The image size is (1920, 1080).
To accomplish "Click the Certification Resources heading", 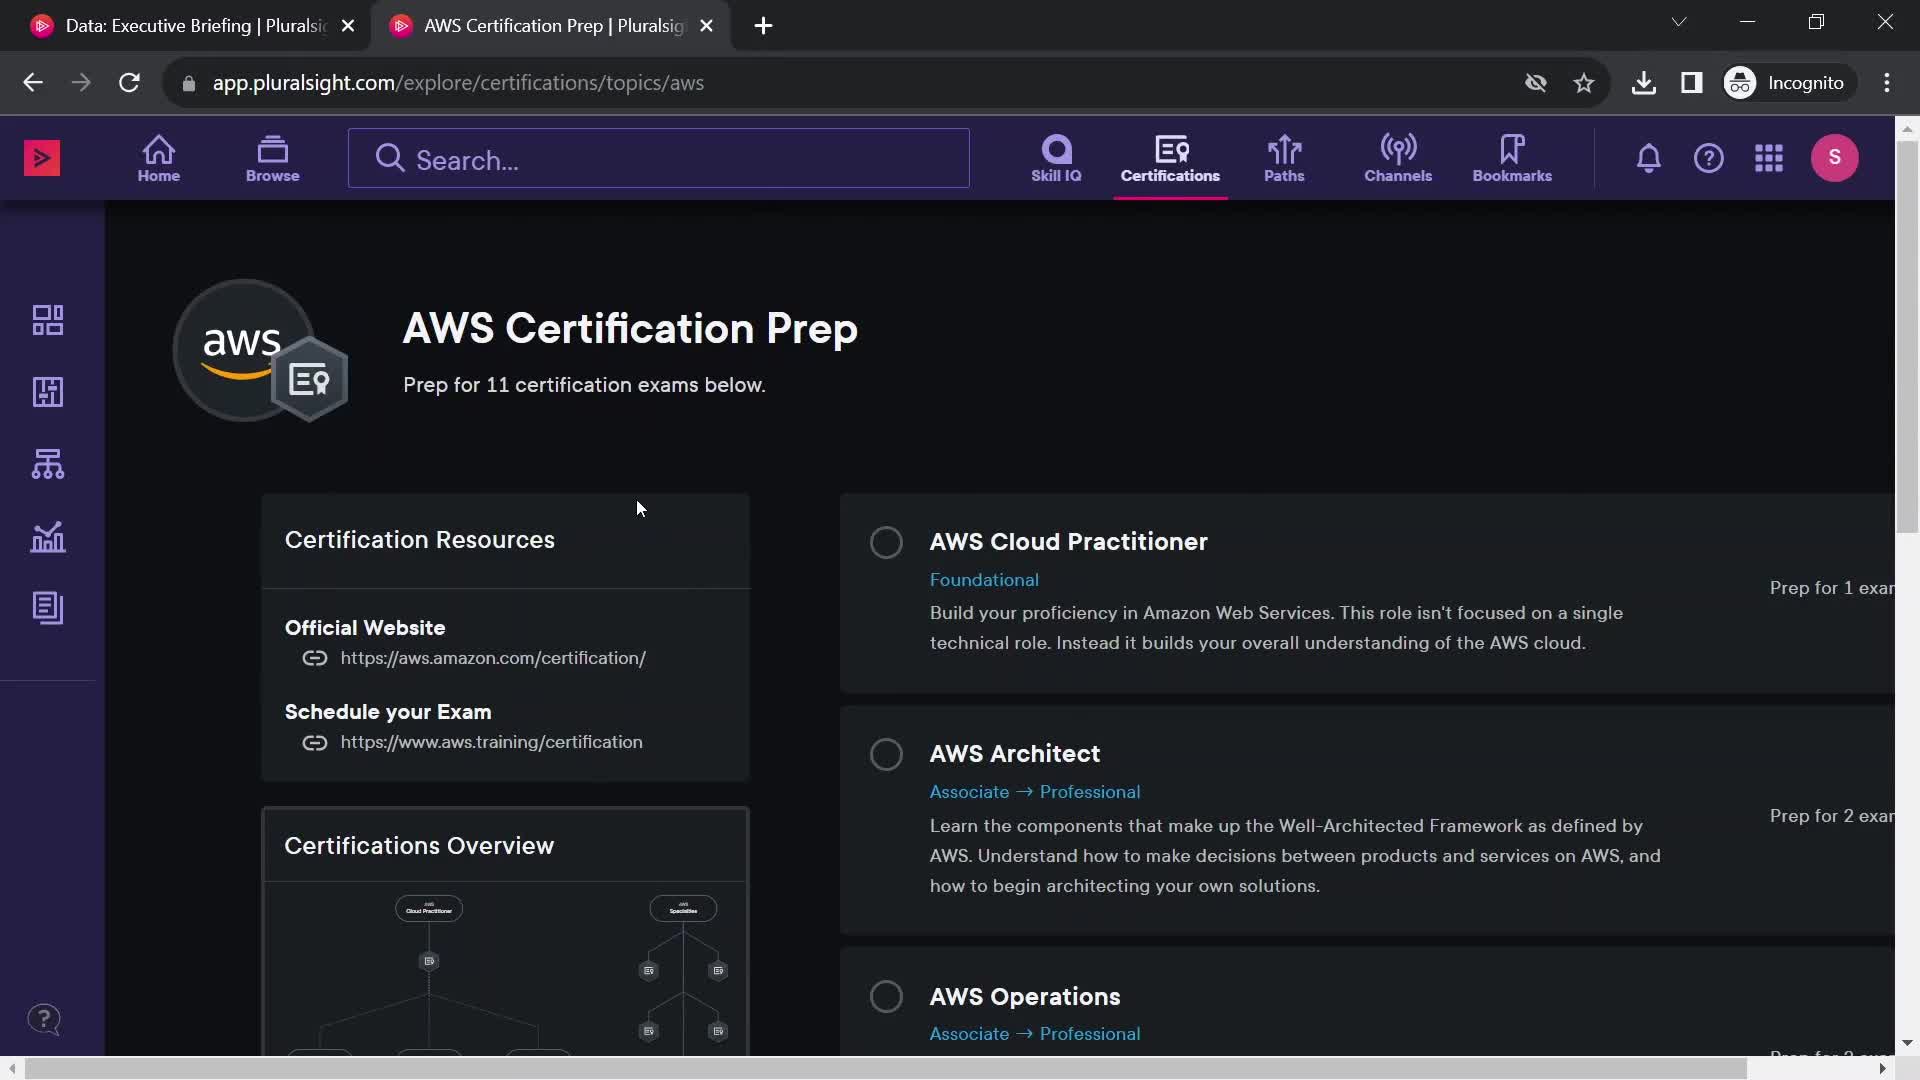I will [x=420, y=540].
